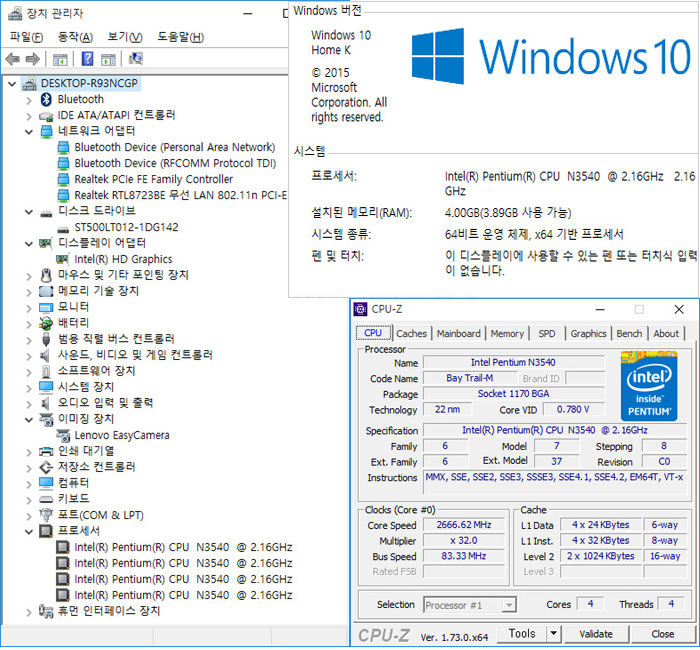Click the CPU-Z application icon in title bar
700x650 pixels.
(360, 310)
